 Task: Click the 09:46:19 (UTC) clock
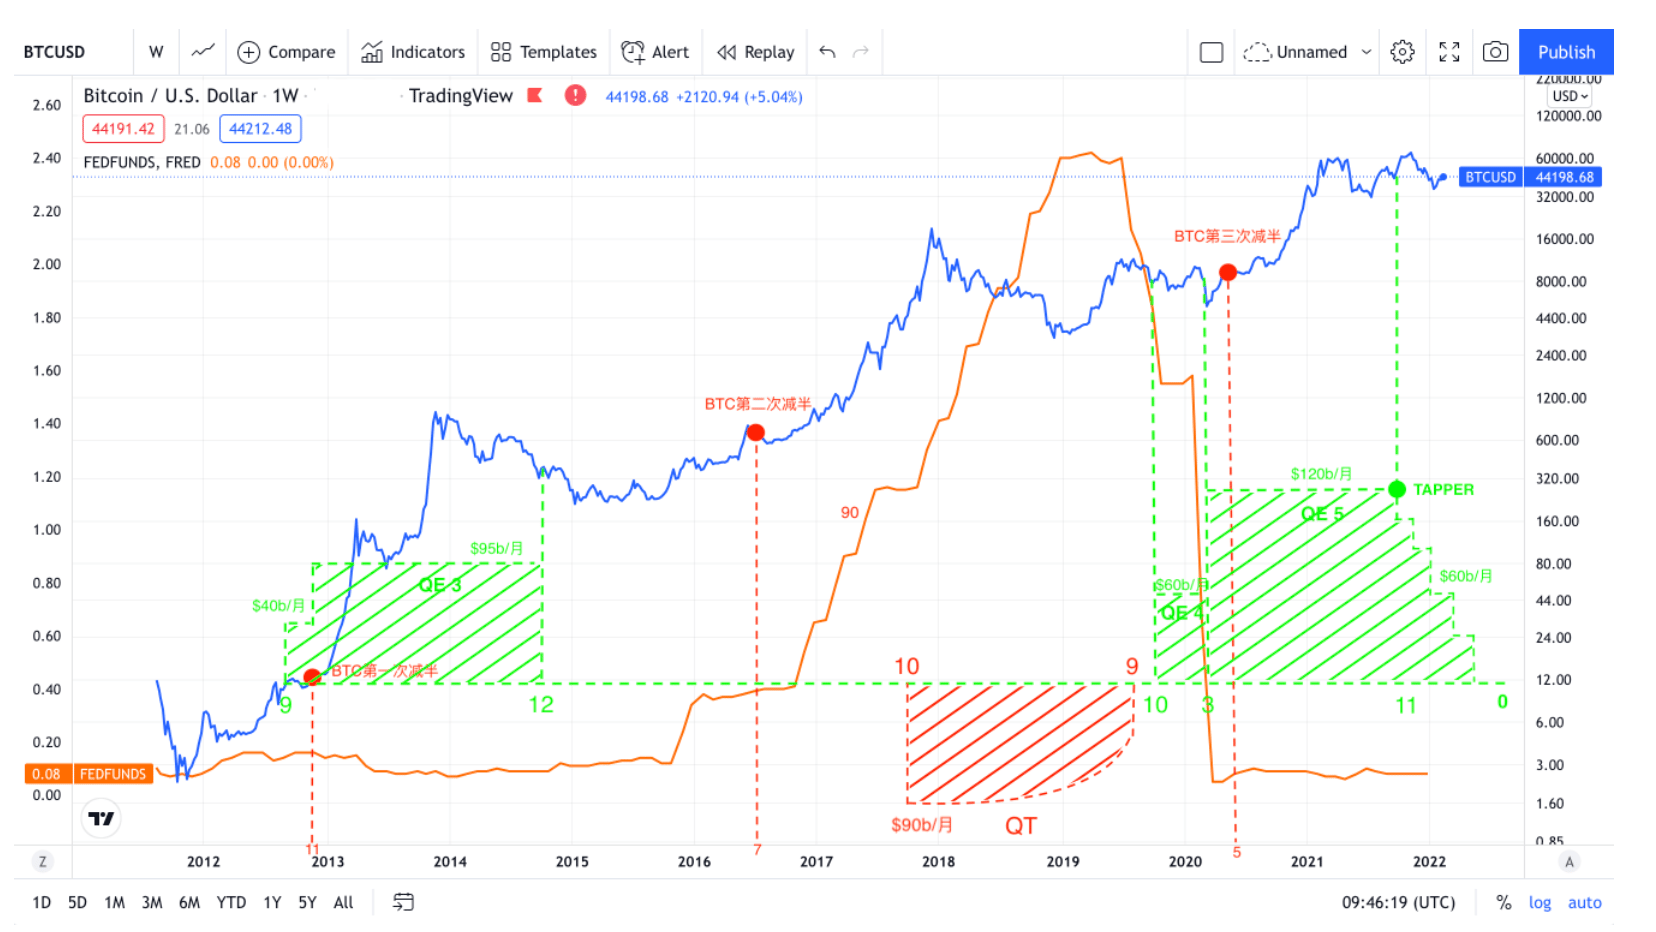[1398, 902]
